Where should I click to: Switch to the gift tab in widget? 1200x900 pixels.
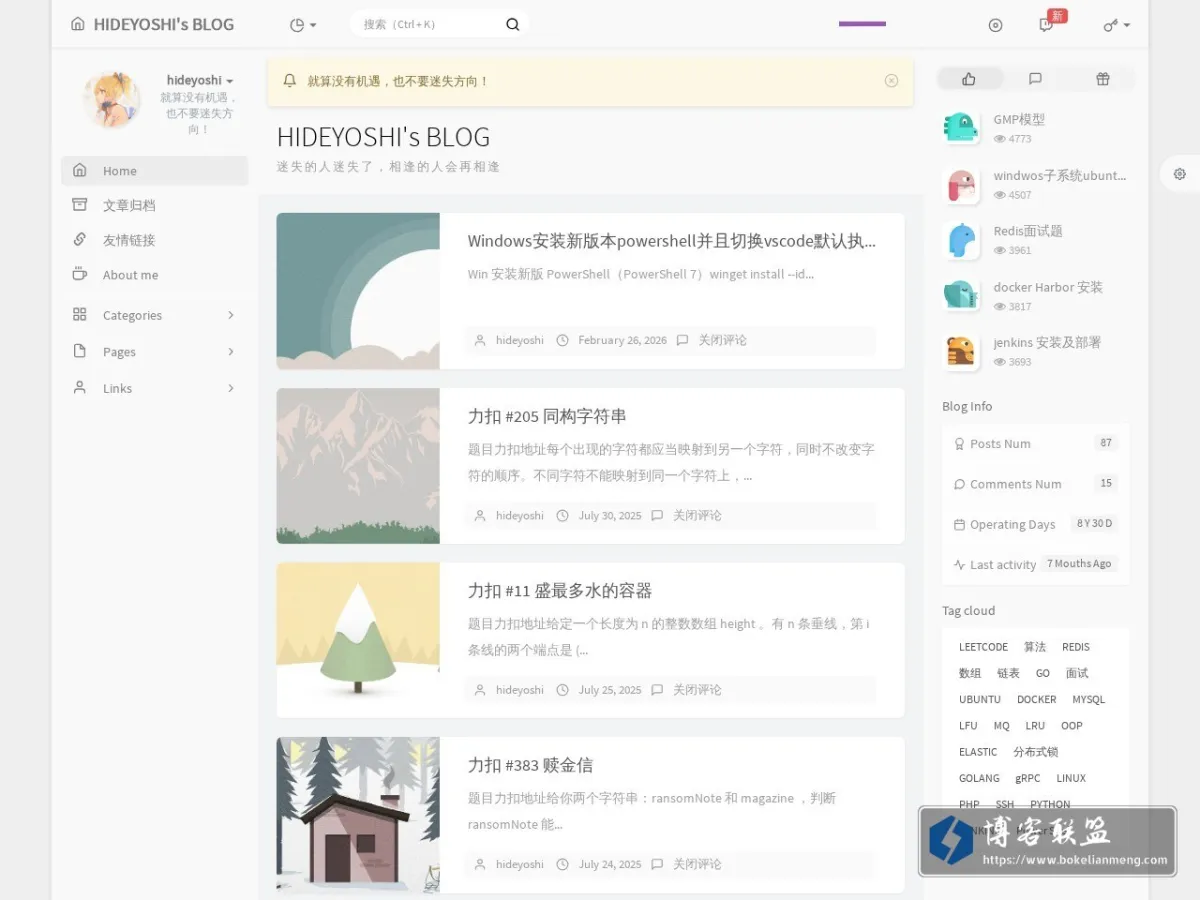pyautogui.click(x=1103, y=79)
